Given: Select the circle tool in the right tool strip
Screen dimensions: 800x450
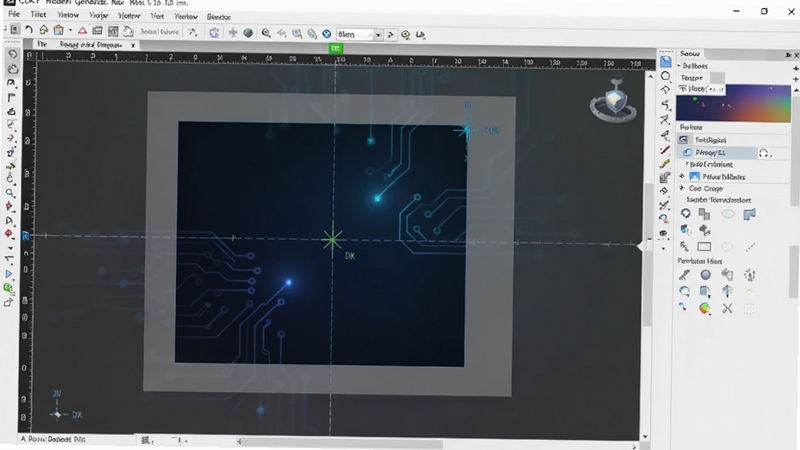Looking at the screenshot, I should [665, 77].
